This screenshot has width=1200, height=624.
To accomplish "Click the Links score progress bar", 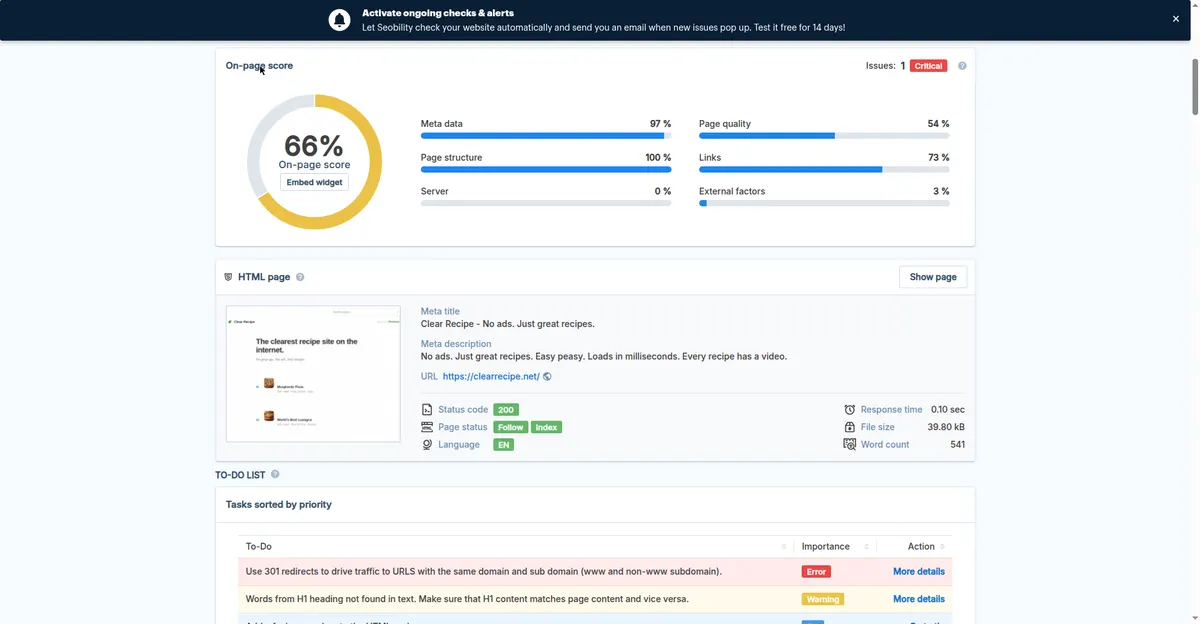I will click(824, 170).
